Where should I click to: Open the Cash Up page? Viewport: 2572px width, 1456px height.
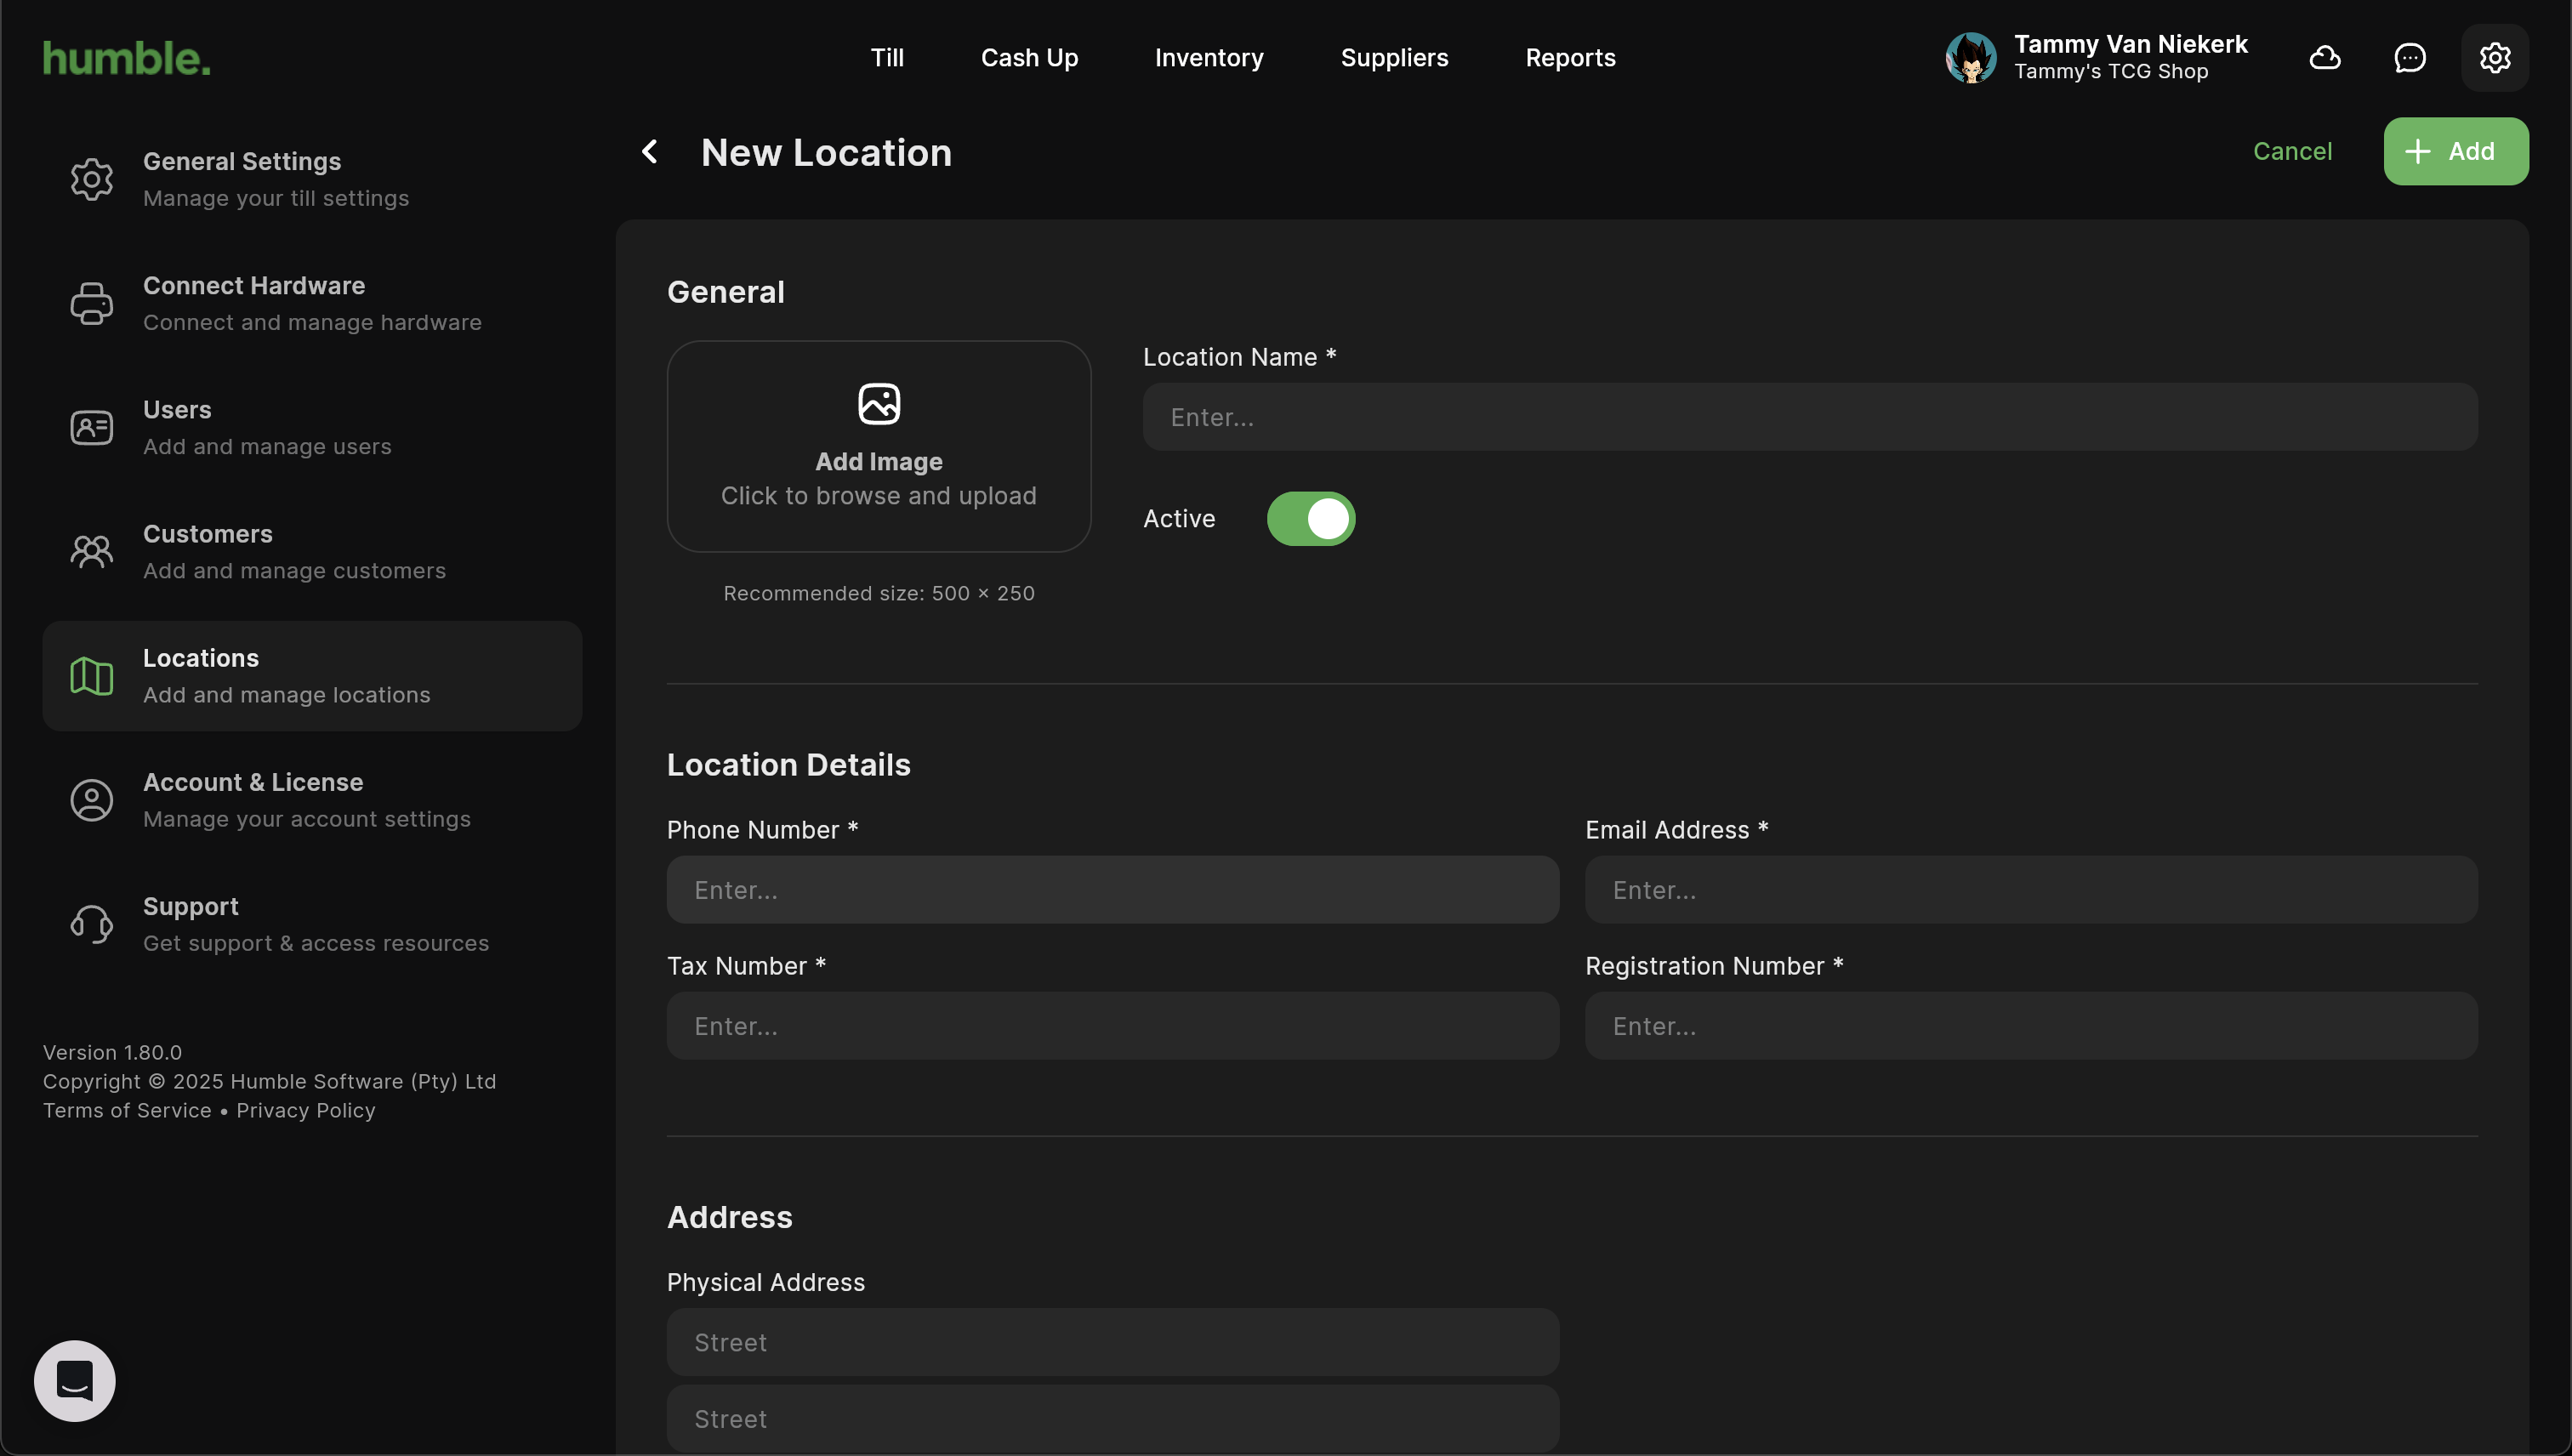pos(1028,58)
